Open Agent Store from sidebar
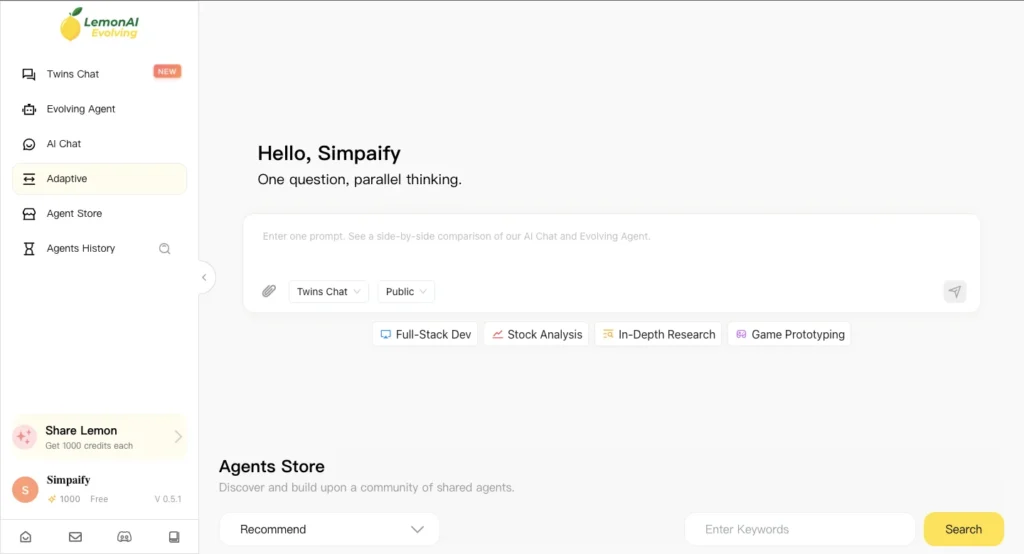This screenshot has height=554, width=1024. pos(99,214)
